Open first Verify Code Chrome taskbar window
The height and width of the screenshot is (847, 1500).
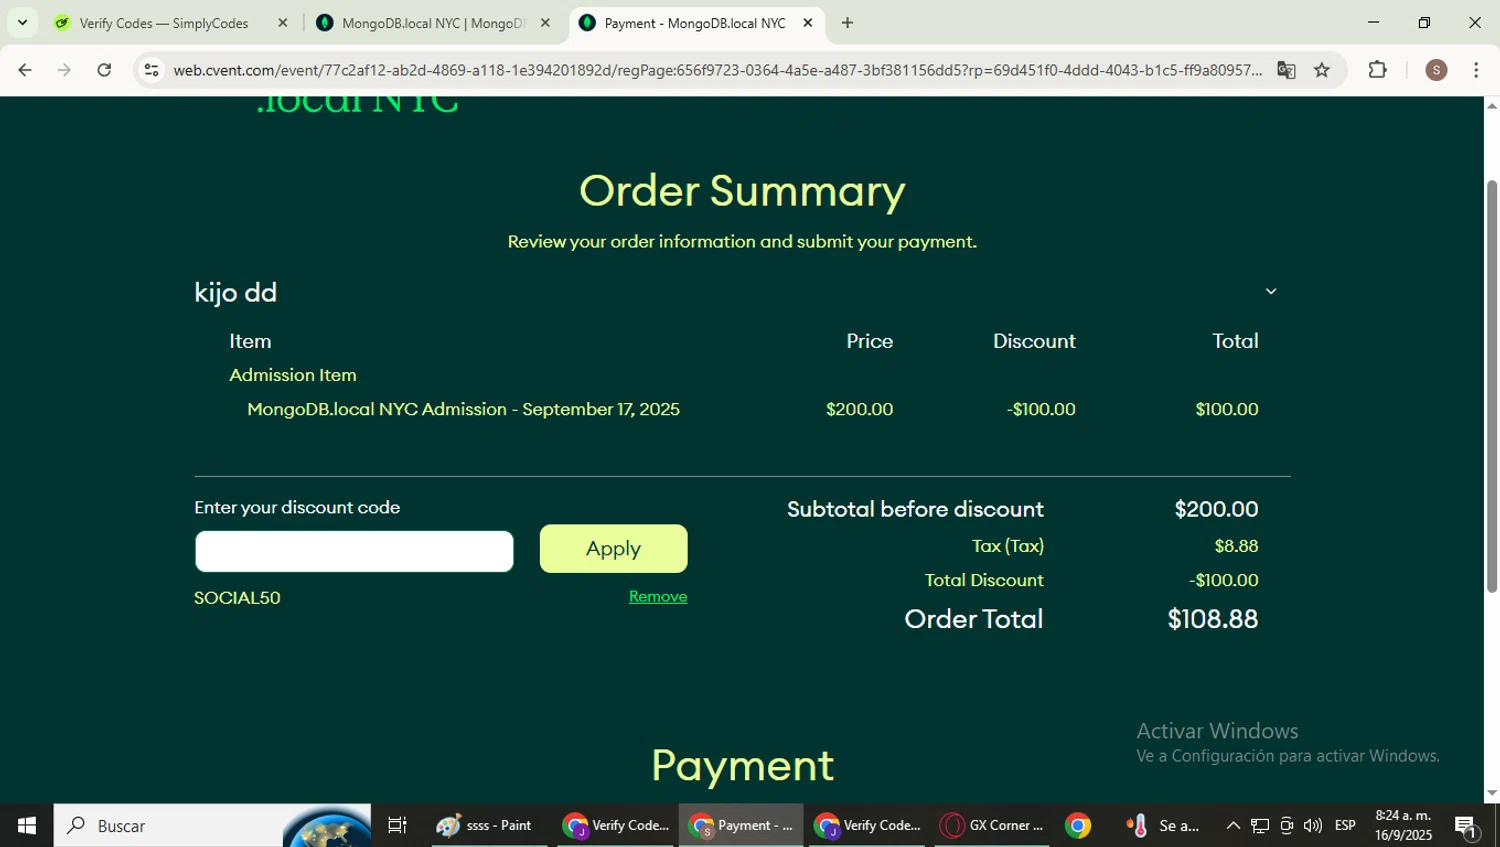click(x=615, y=825)
